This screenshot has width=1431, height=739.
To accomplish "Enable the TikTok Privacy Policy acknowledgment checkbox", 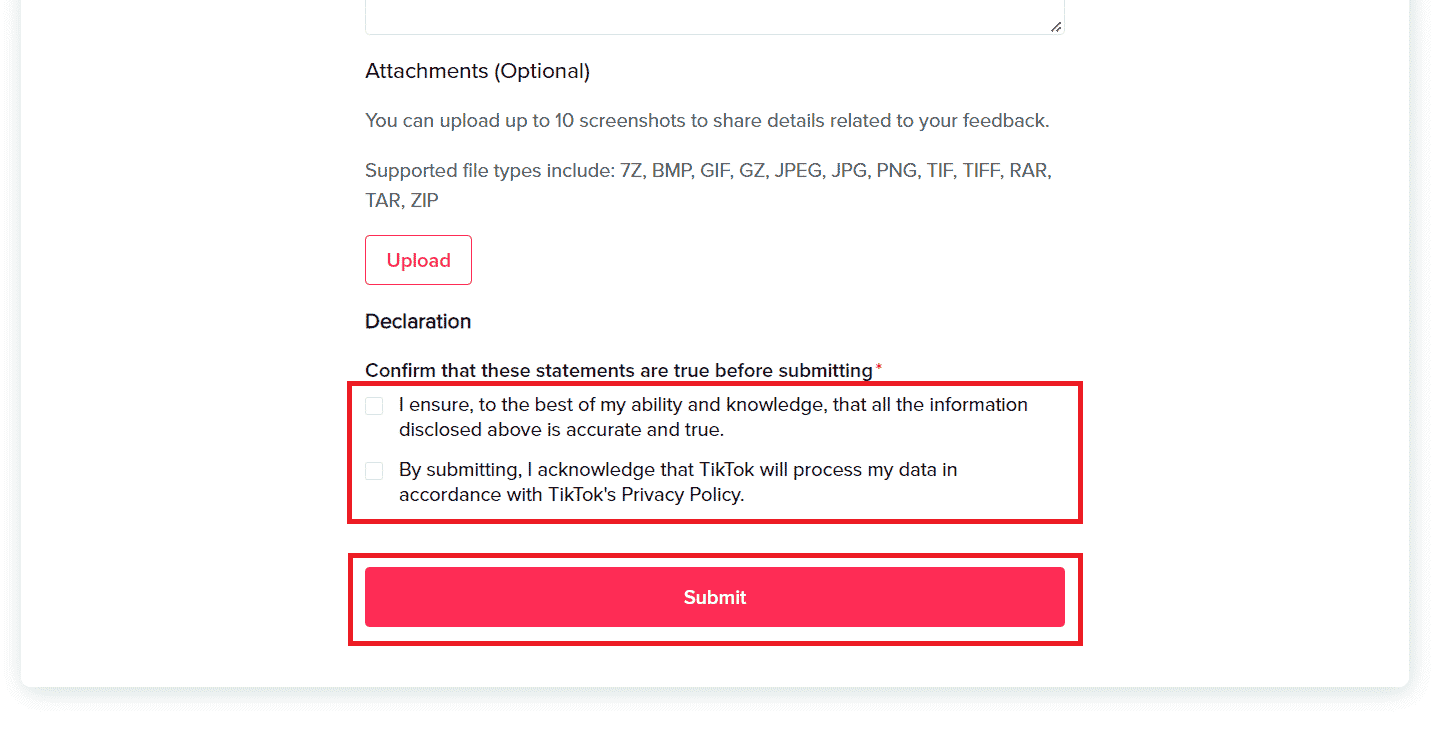I will (374, 470).
